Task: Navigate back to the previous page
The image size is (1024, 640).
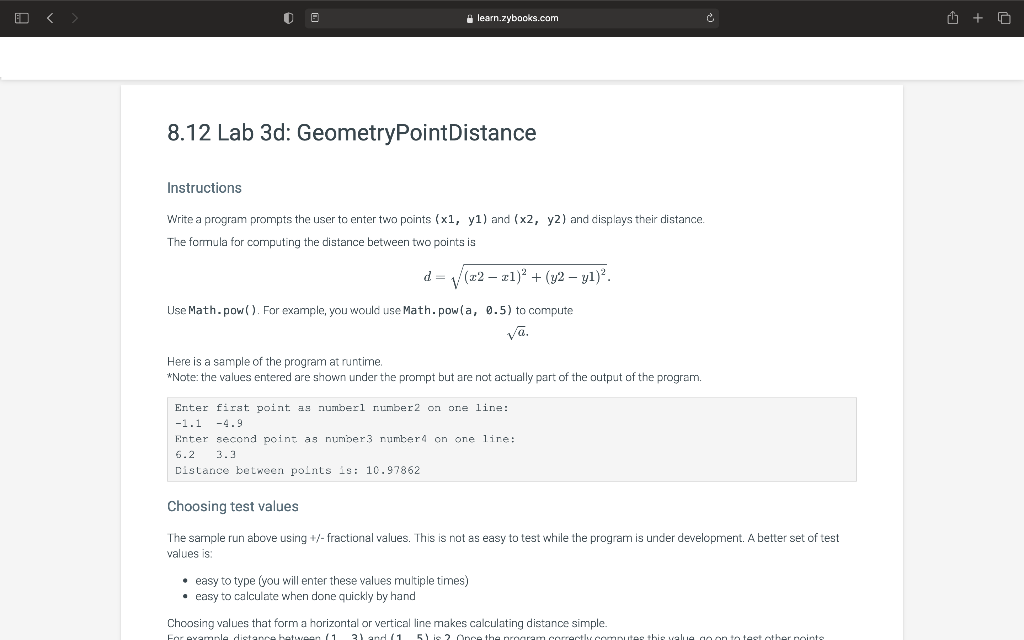Action: [x=49, y=17]
